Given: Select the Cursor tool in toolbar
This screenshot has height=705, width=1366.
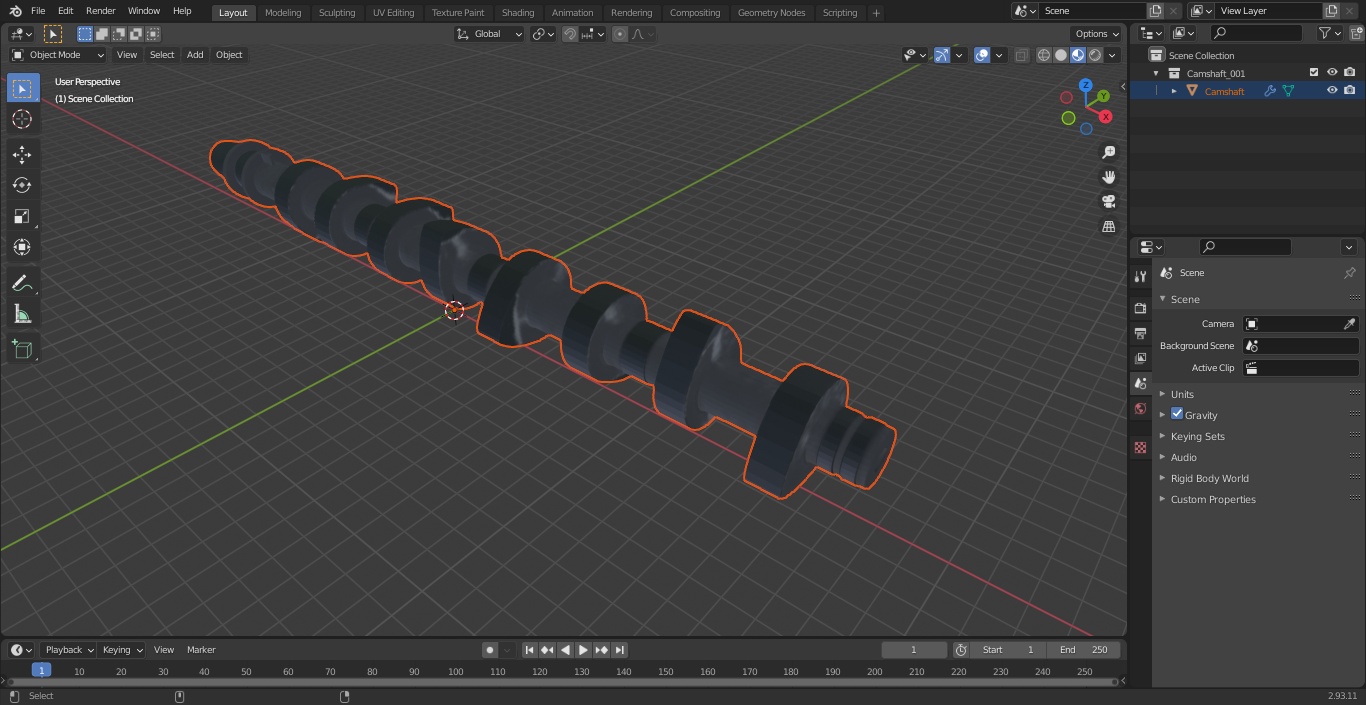Looking at the screenshot, I should point(22,119).
